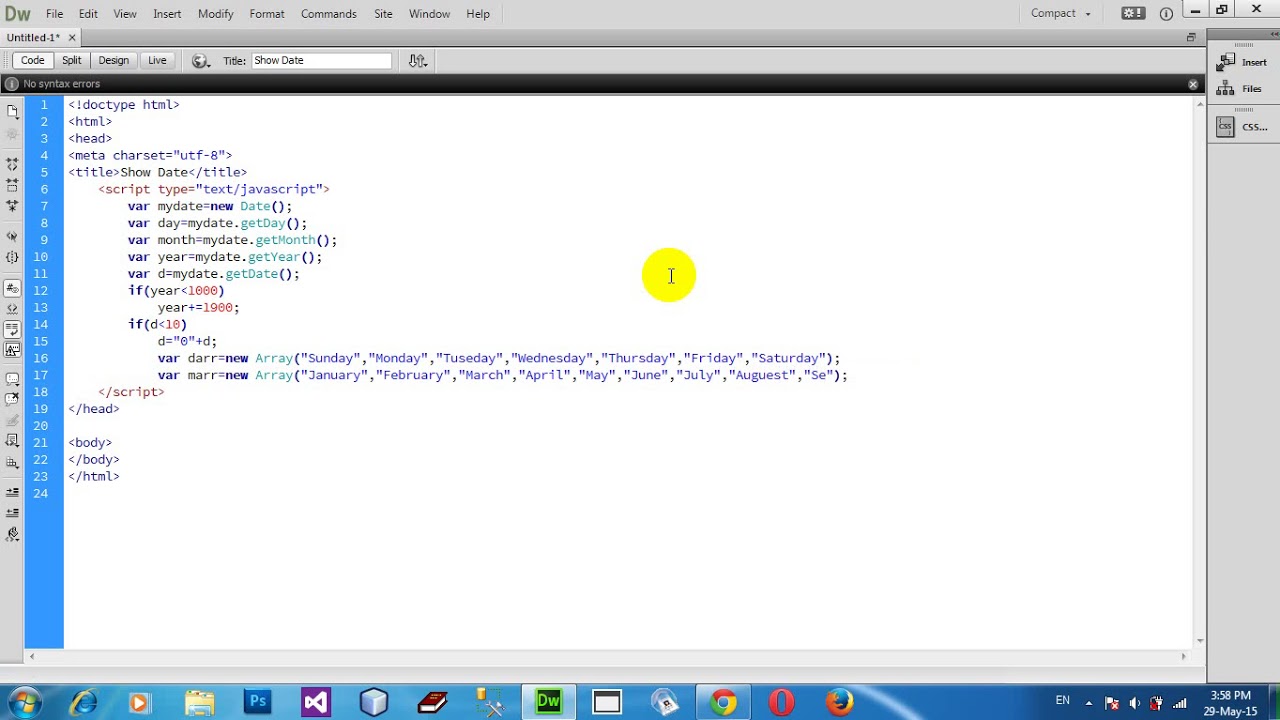Viewport: 1280px width, 720px height.
Task: Open Compact workspace dropdown
Action: coord(1061,13)
